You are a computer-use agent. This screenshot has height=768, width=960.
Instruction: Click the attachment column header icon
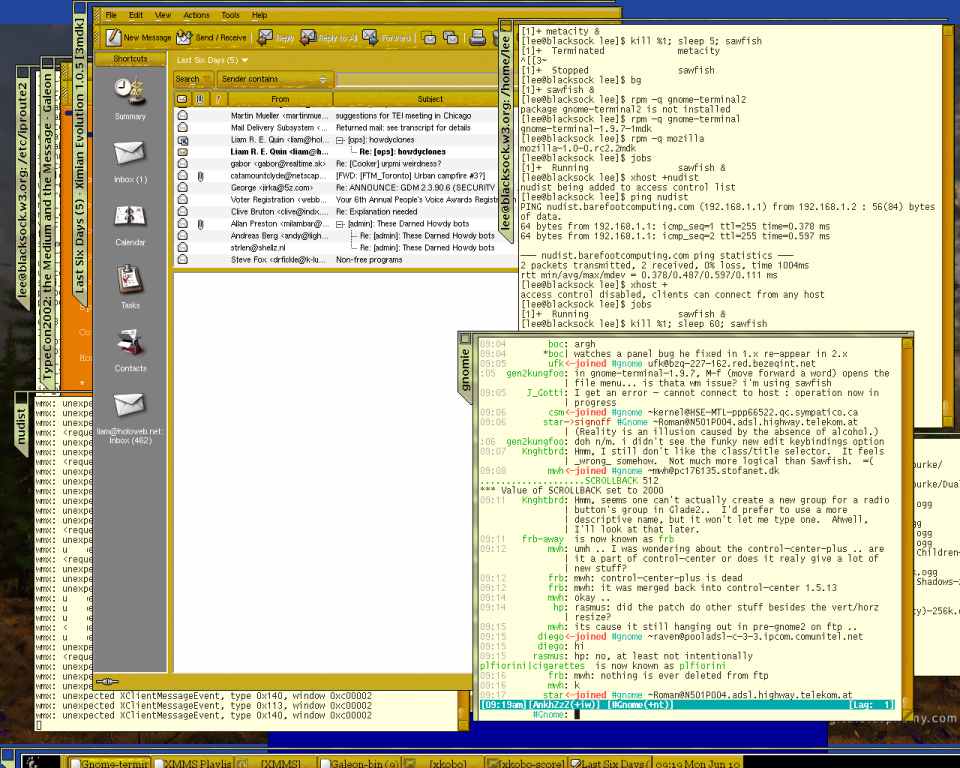[200, 99]
